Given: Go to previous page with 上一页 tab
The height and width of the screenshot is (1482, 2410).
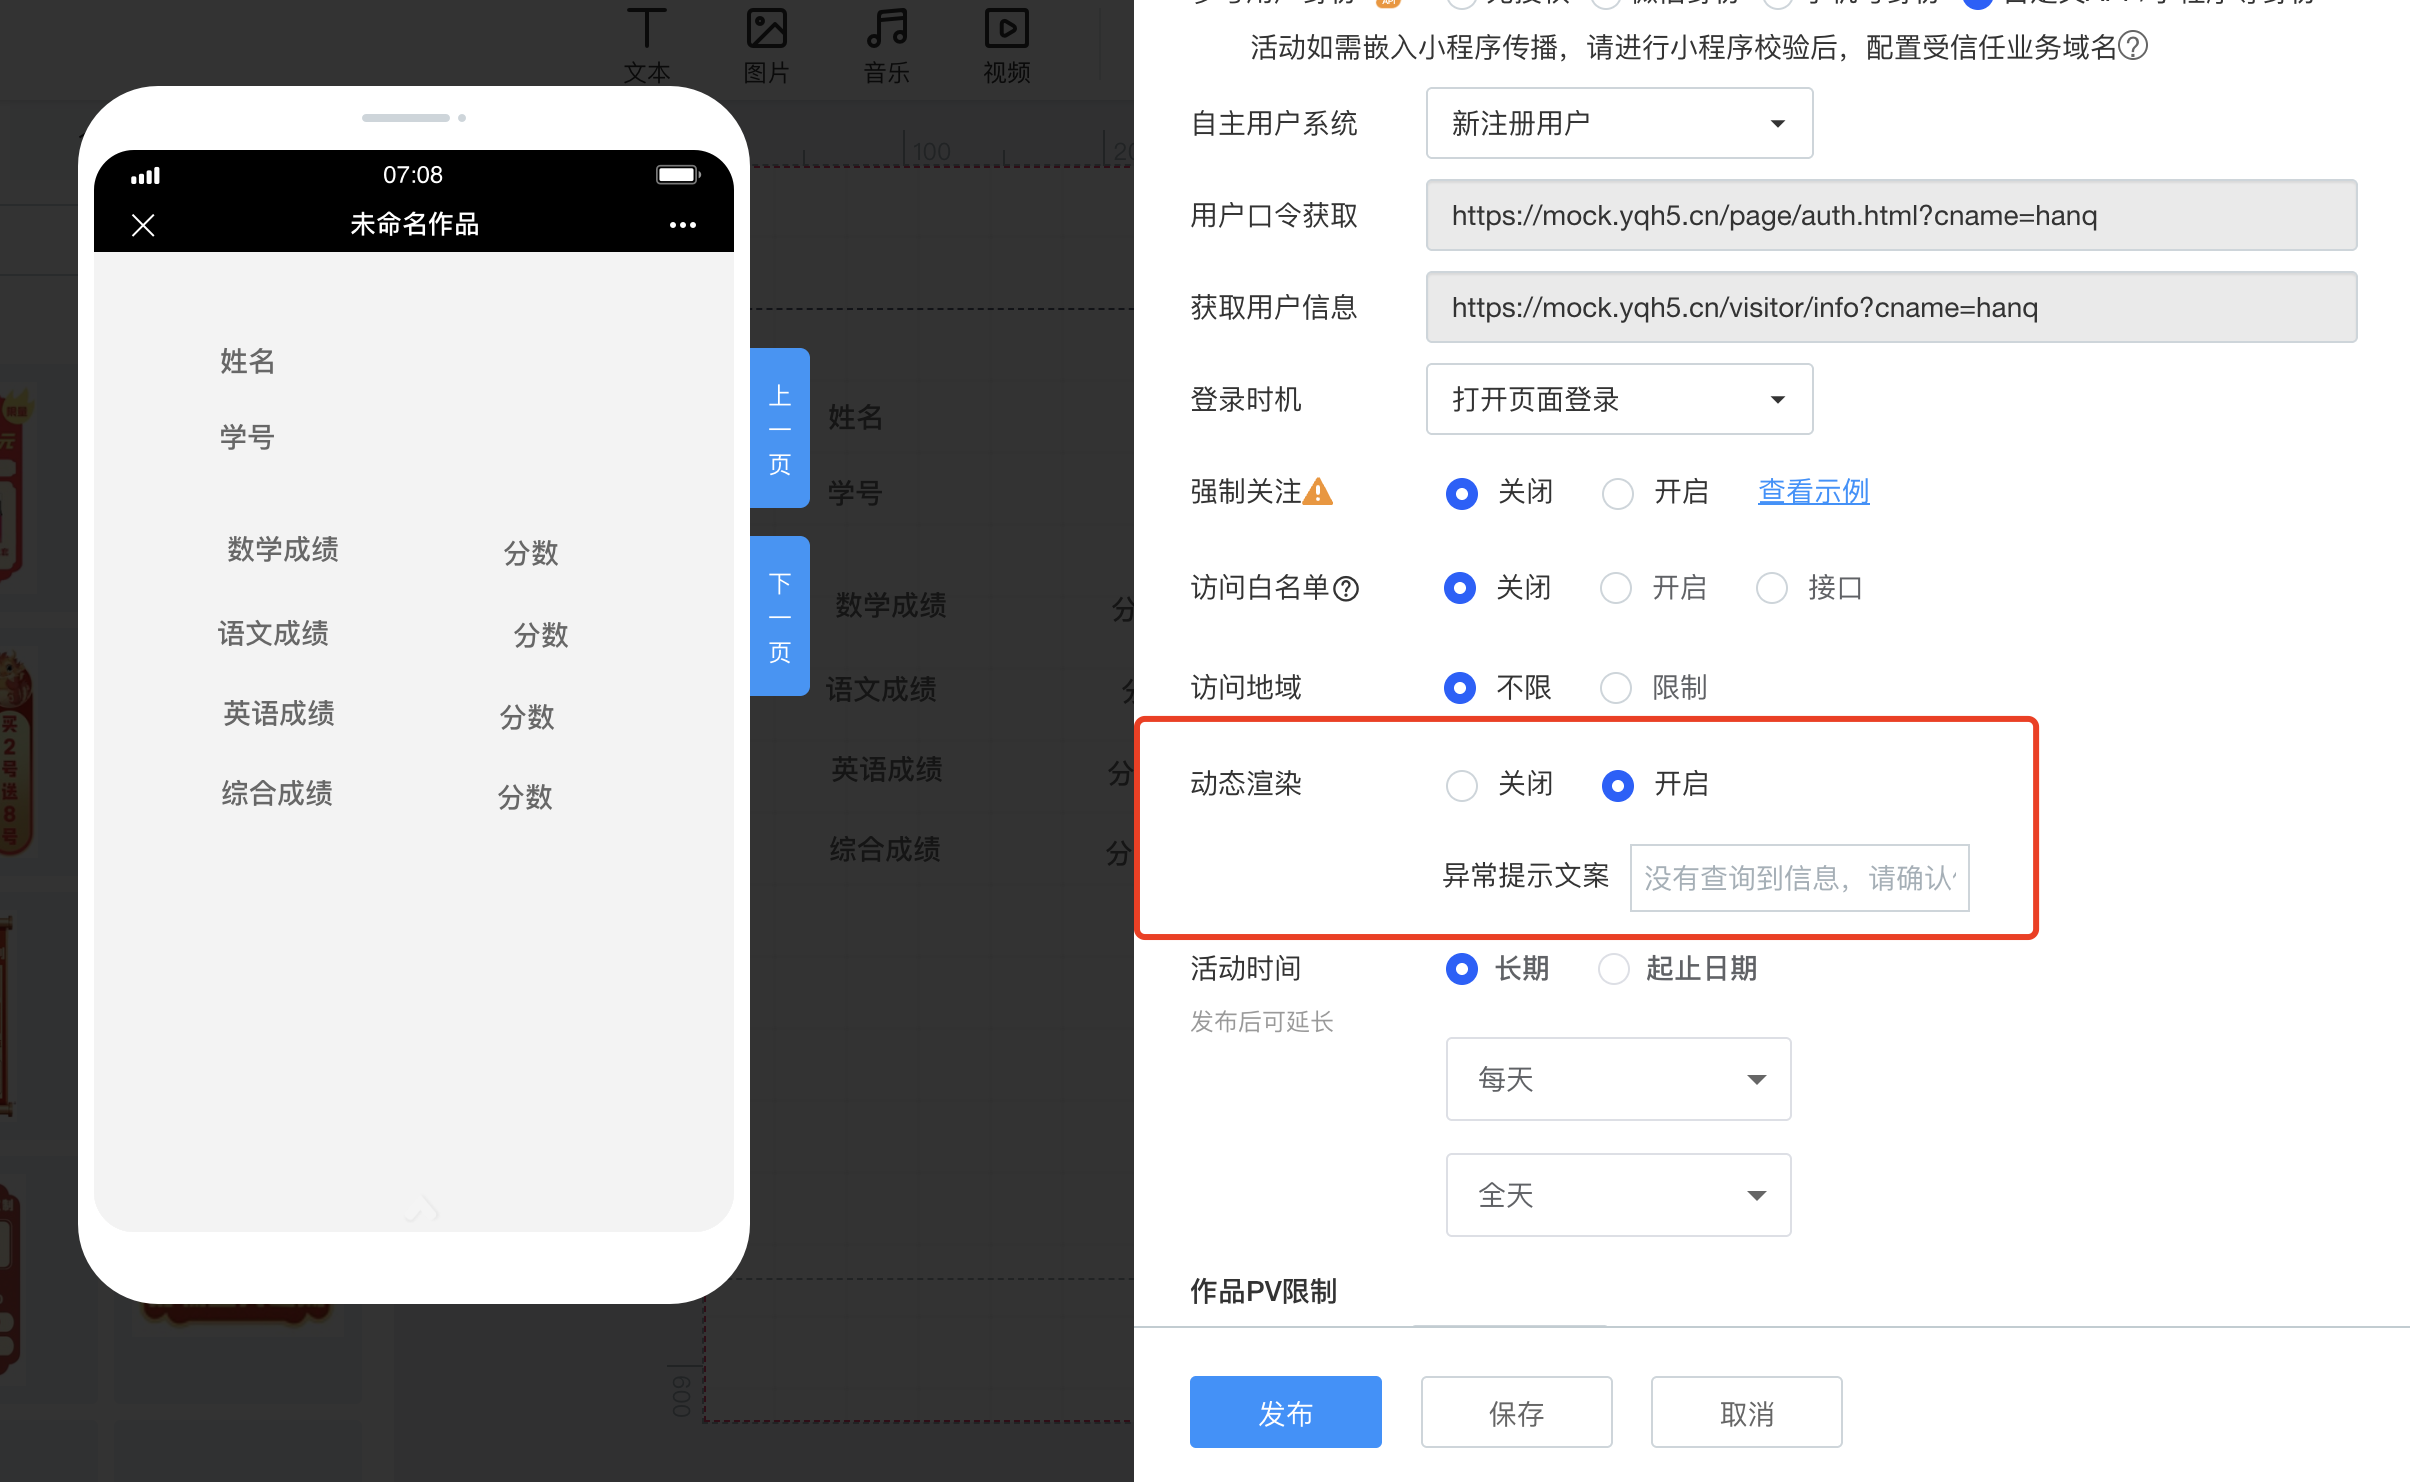Looking at the screenshot, I should [x=780, y=428].
